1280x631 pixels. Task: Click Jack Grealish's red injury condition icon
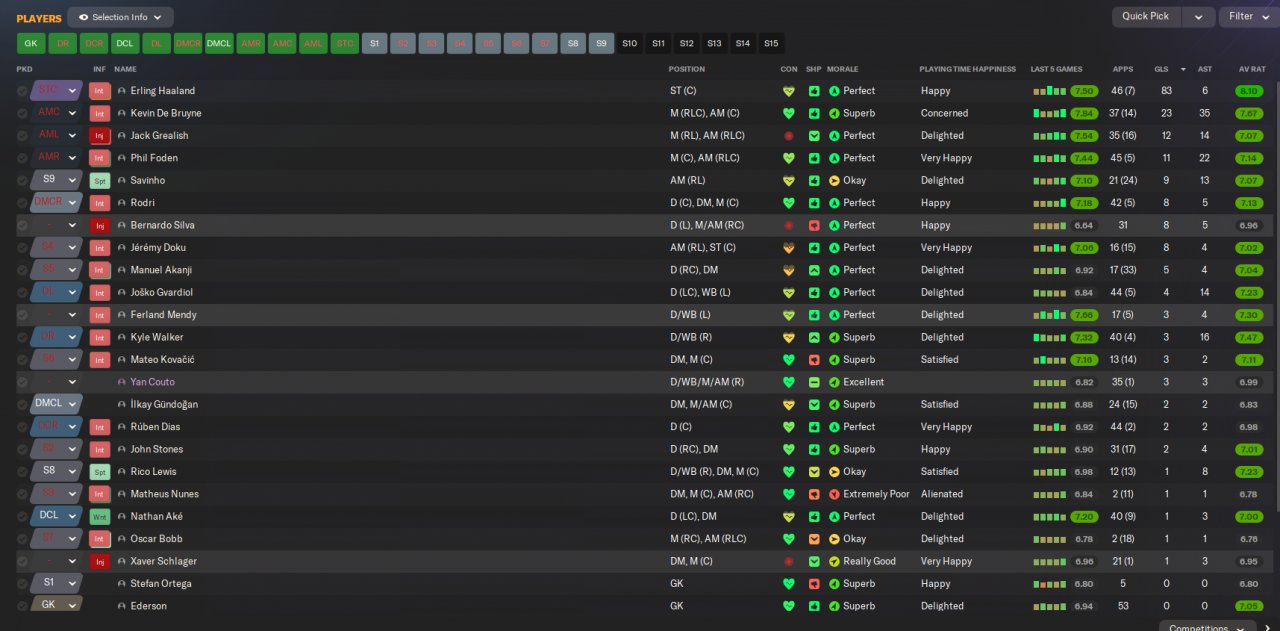tap(788, 136)
